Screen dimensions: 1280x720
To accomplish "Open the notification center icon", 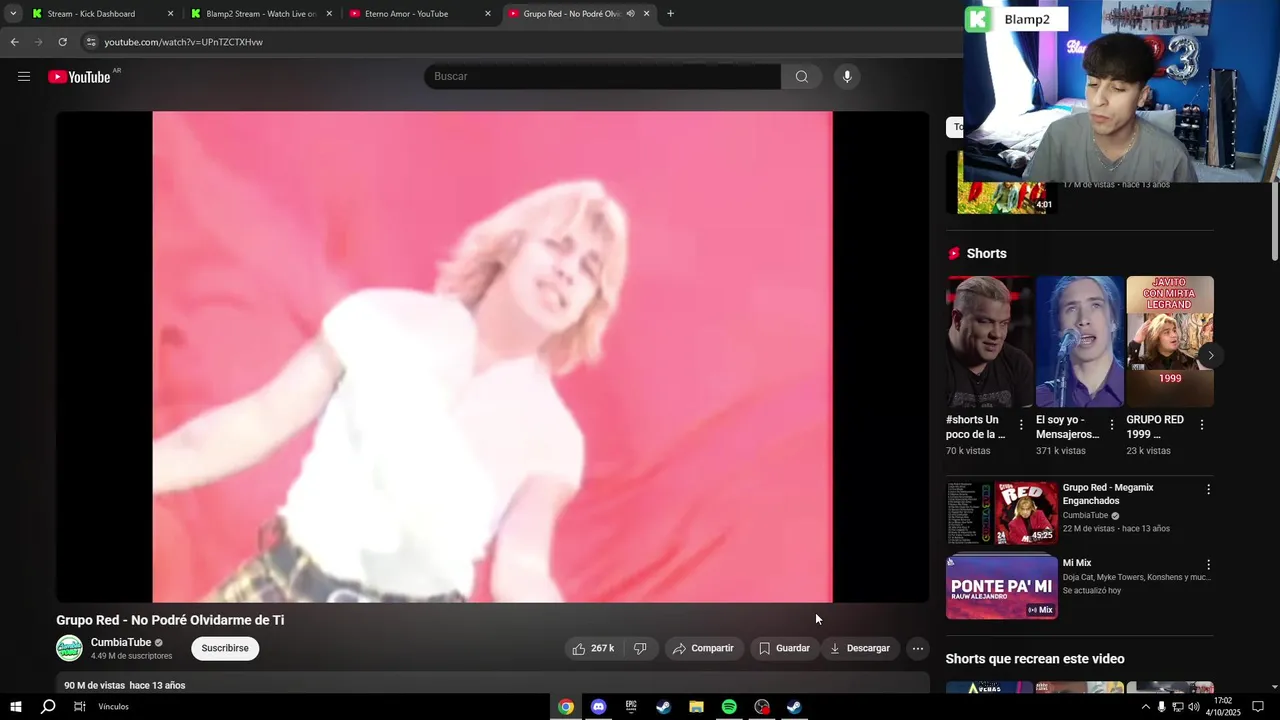I will pyautogui.click(x=1258, y=707).
